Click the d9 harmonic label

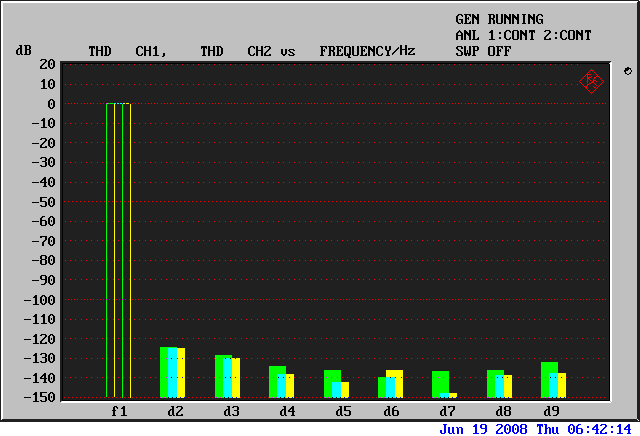pyautogui.click(x=551, y=411)
